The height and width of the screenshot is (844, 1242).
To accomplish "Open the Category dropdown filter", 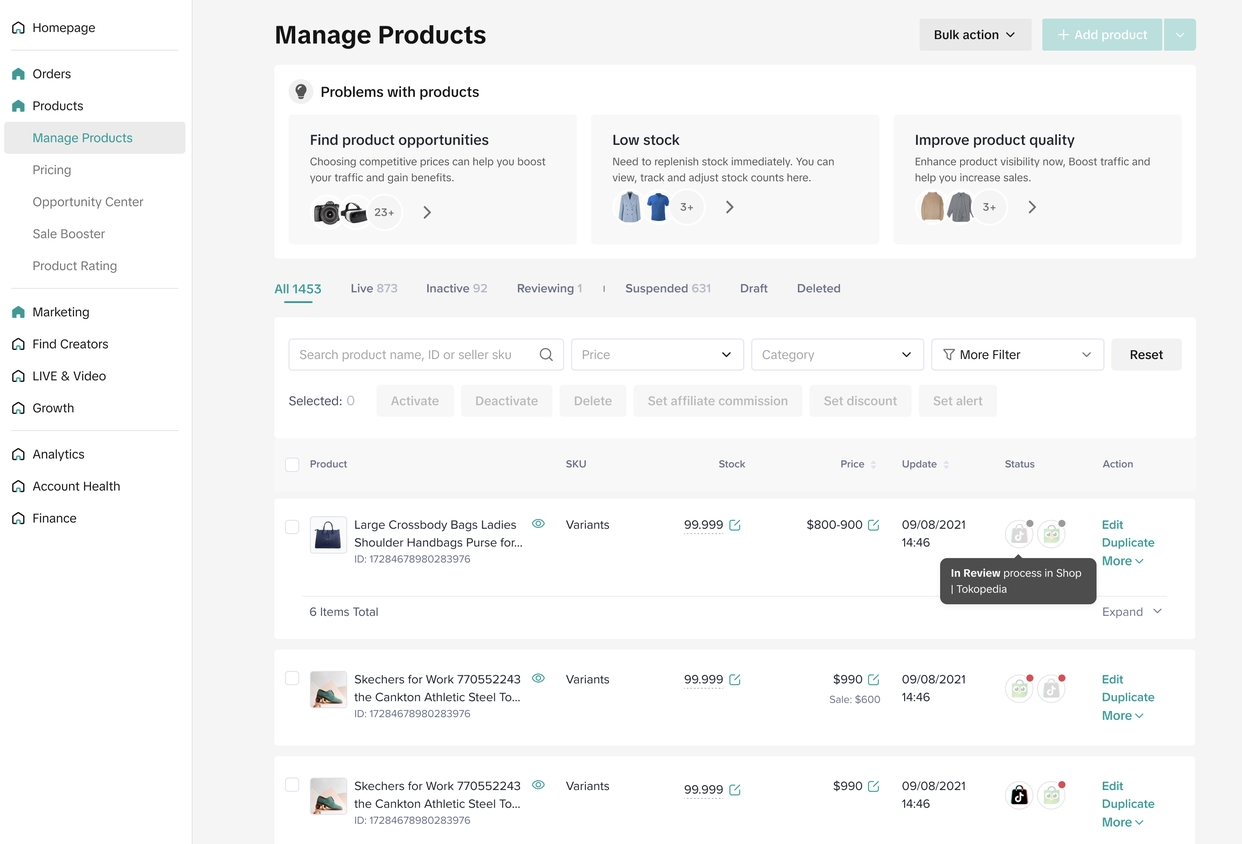I will 836,355.
